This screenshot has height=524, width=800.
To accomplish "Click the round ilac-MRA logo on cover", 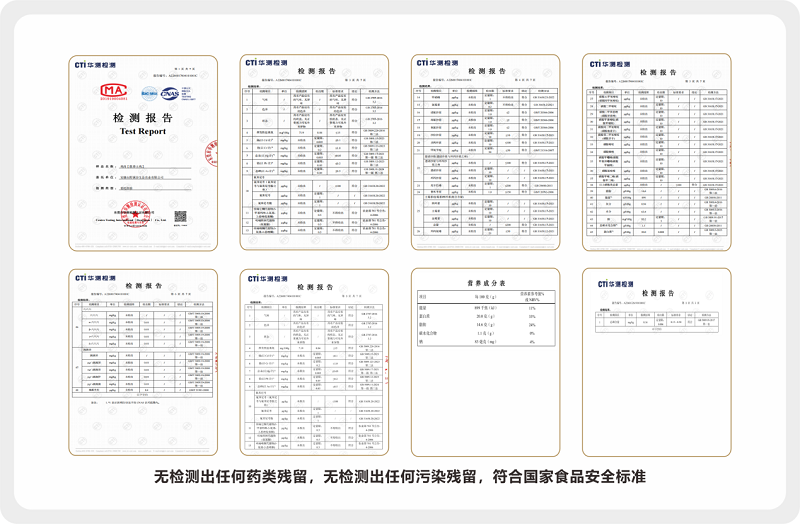I will tap(149, 93).
